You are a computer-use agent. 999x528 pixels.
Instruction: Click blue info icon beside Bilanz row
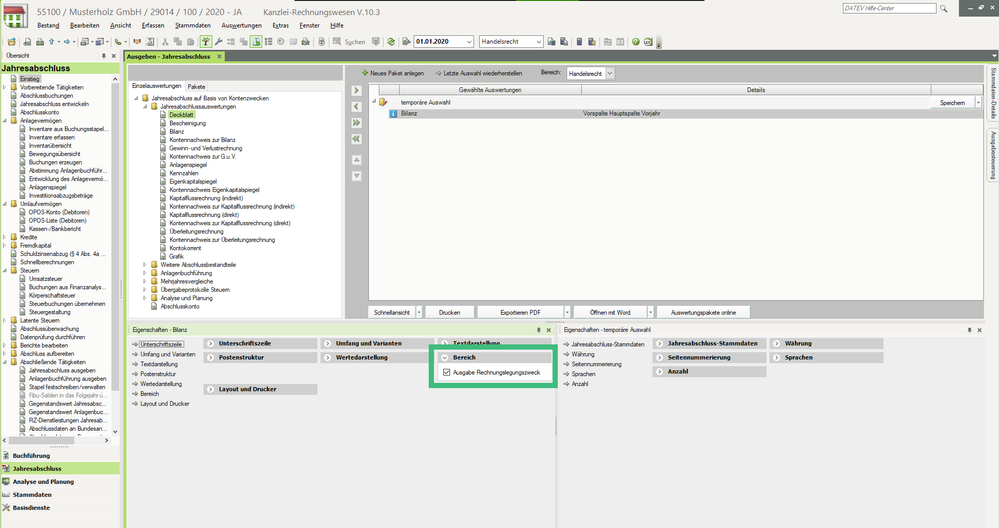click(393, 113)
